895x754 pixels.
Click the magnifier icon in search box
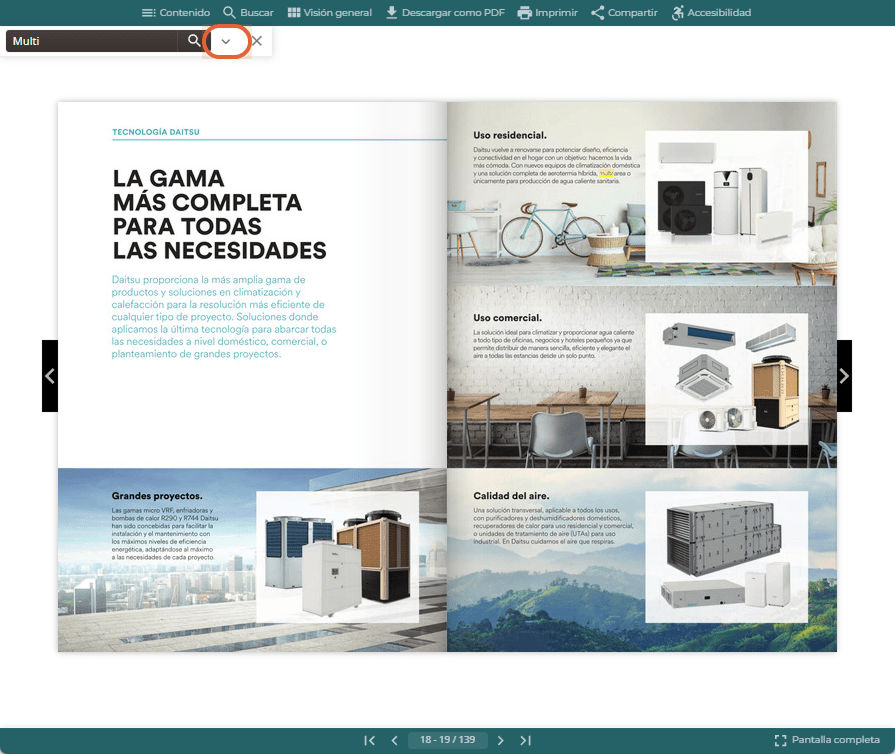(x=194, y=41)
